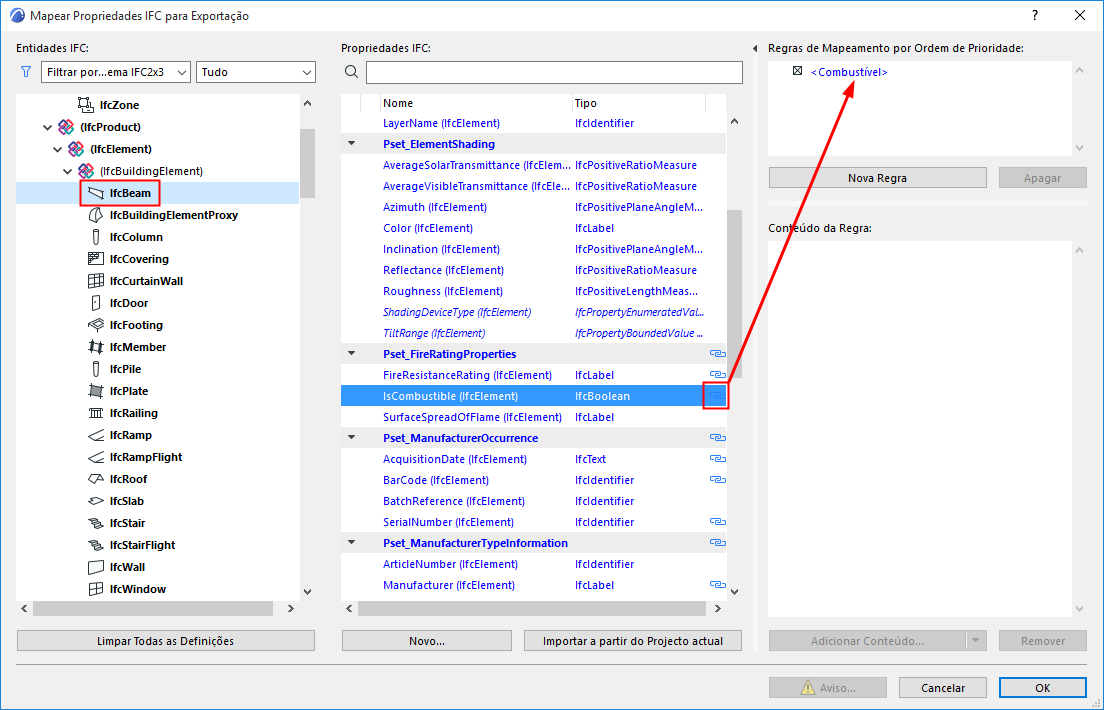Click the IfcMember entity icon
Screen dimensions: 1104x710
coord(96,347)
